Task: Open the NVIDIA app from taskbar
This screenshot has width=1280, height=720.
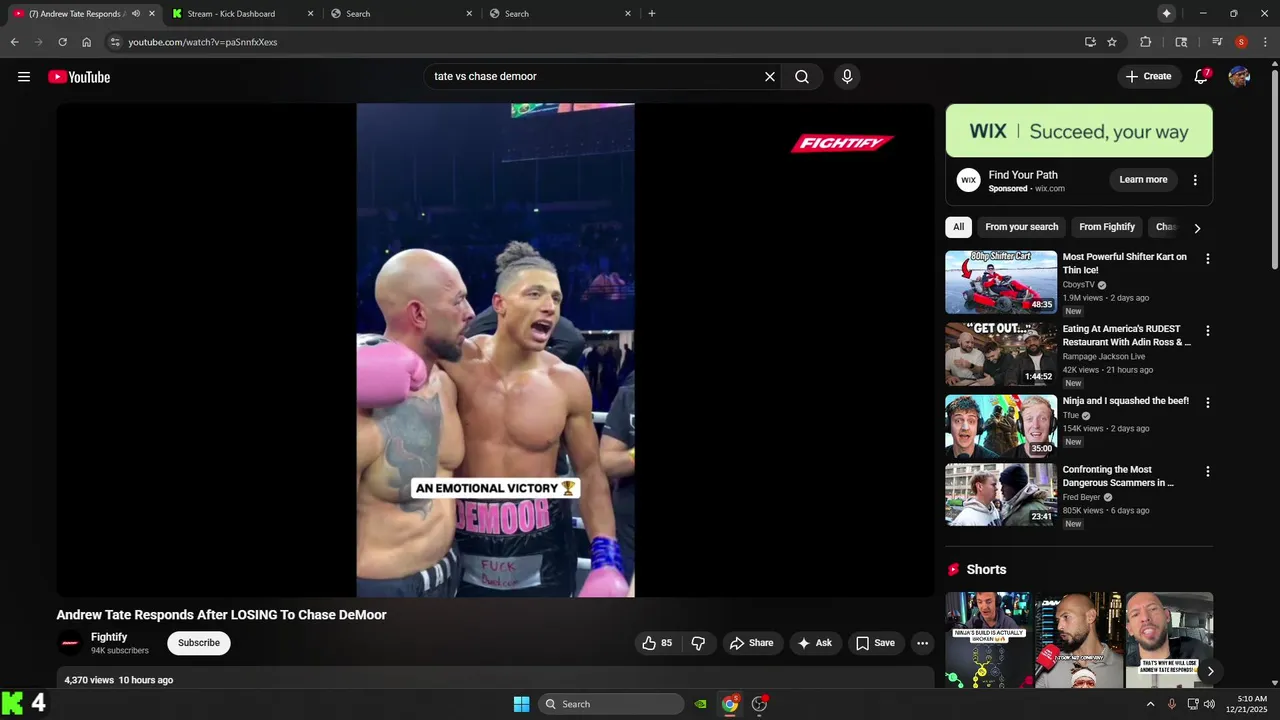Action: pos(701,704)
